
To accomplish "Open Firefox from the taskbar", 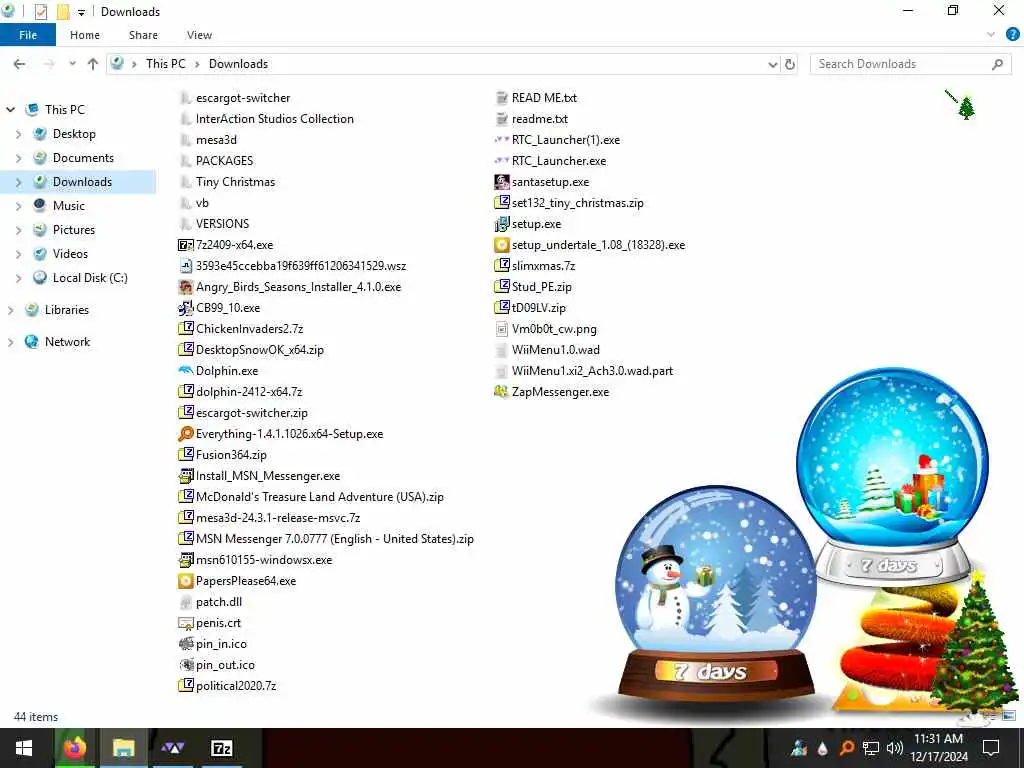I will point(74,748).
